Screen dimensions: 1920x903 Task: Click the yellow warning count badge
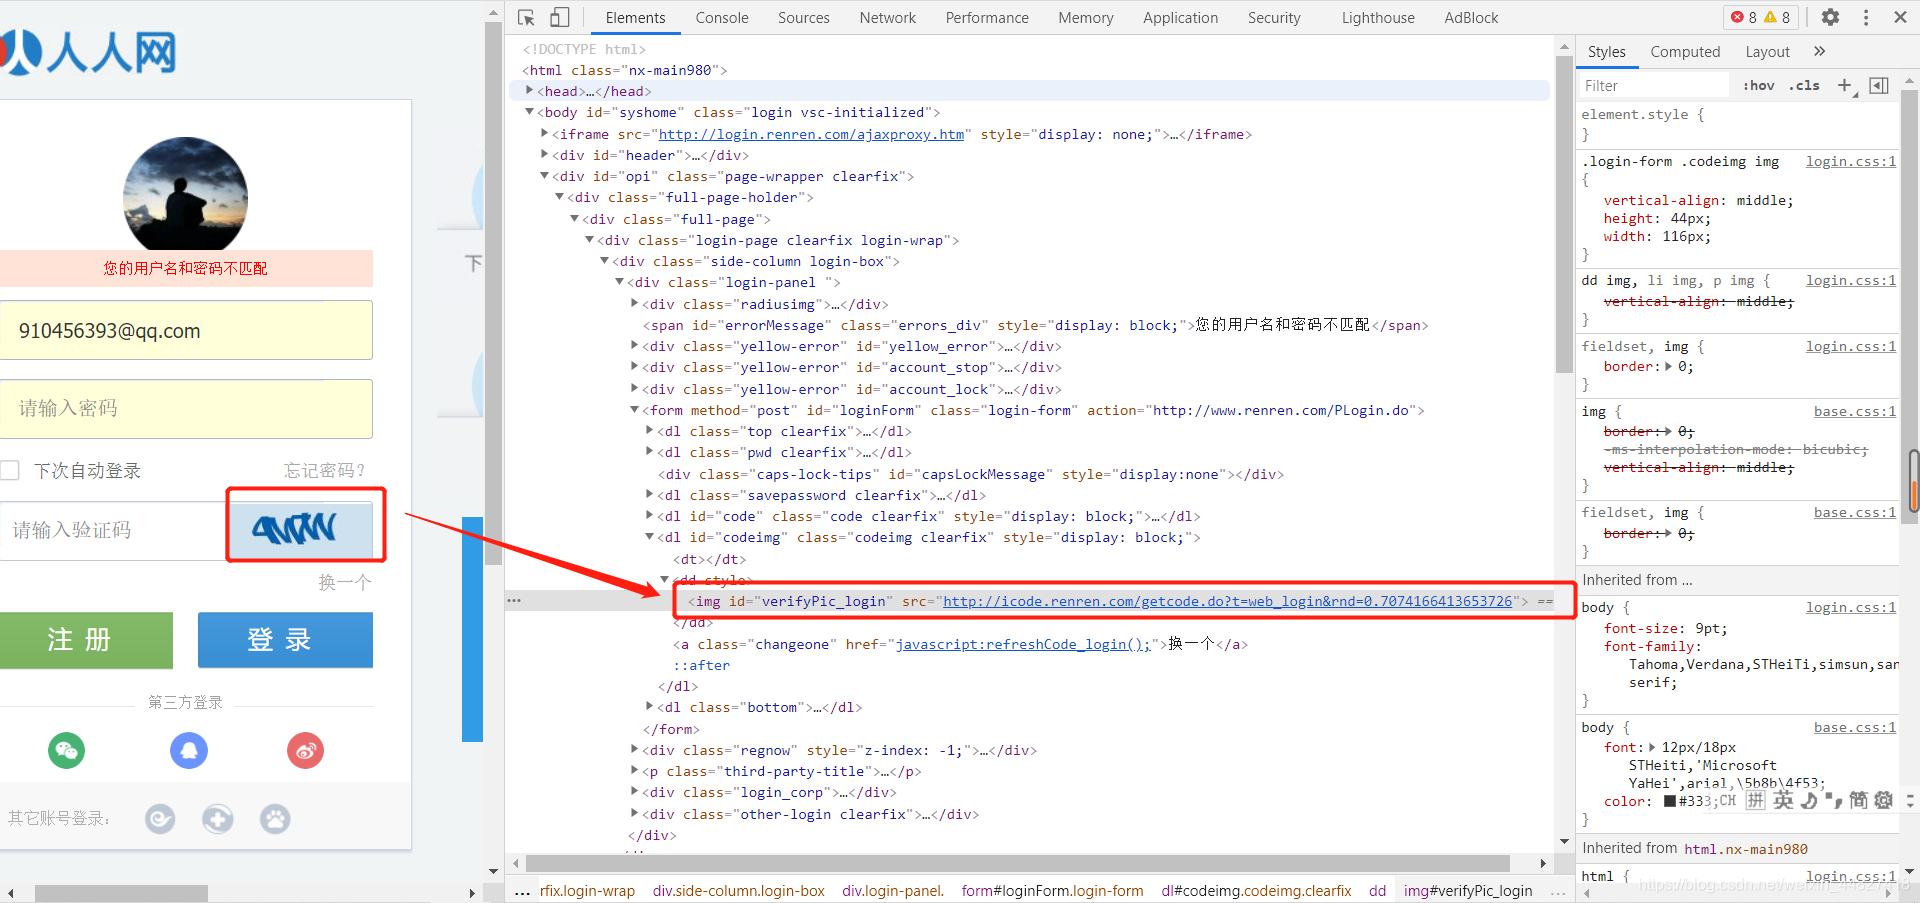coord(1777,17)
